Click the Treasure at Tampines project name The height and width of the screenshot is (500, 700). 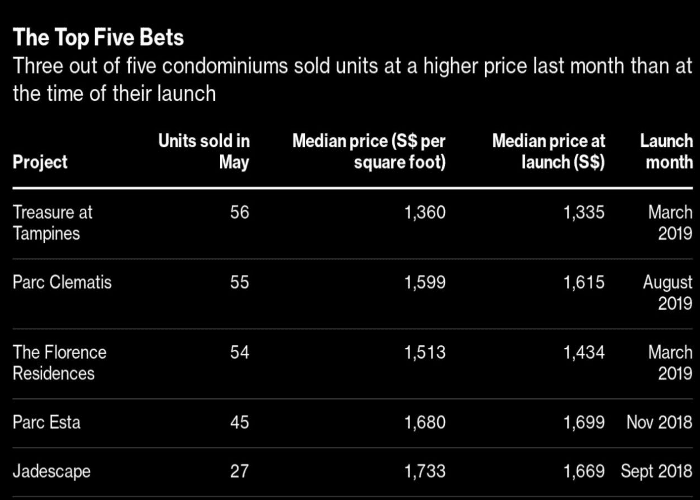(53, 223)
